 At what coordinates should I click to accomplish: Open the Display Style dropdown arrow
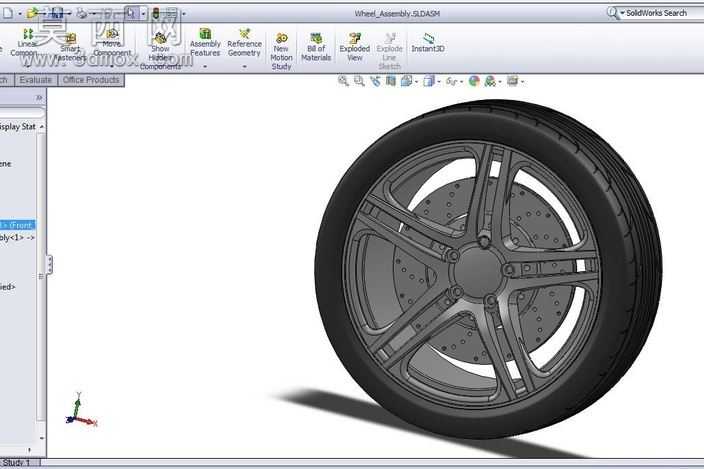(x=439, y=82)
